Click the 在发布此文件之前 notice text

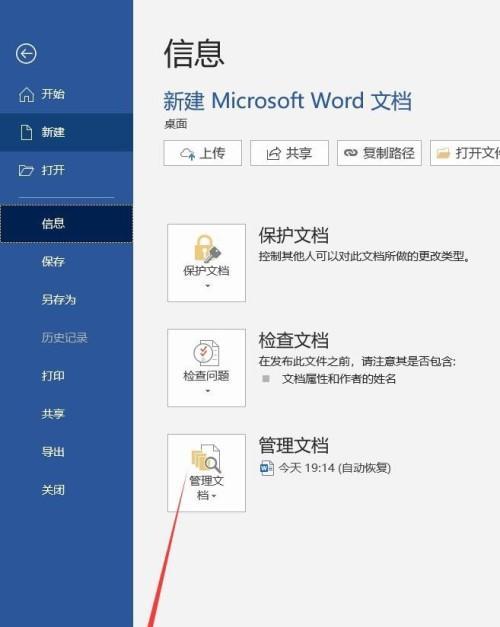pyautogui.click(x=357, y=361)
